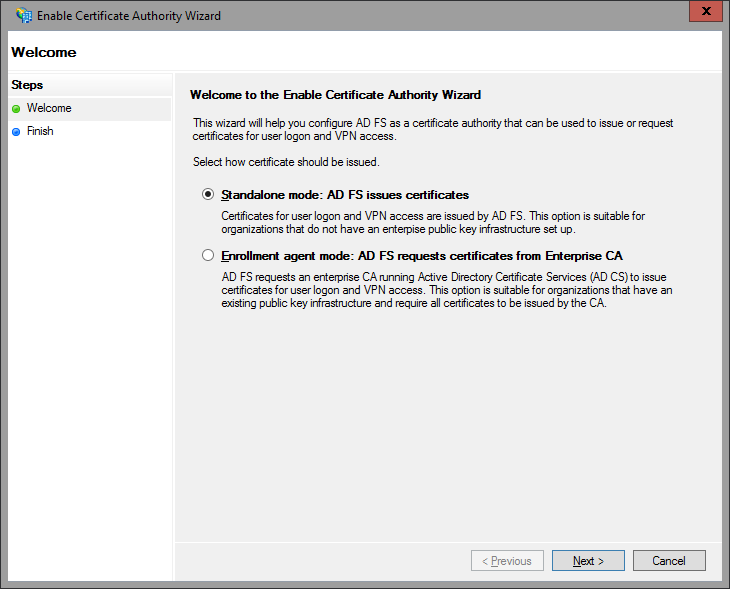Image resolution: width=730 pixels, height=589 pixels.
Task: Click the greyed-out Previous button
Action: point(508,561)
